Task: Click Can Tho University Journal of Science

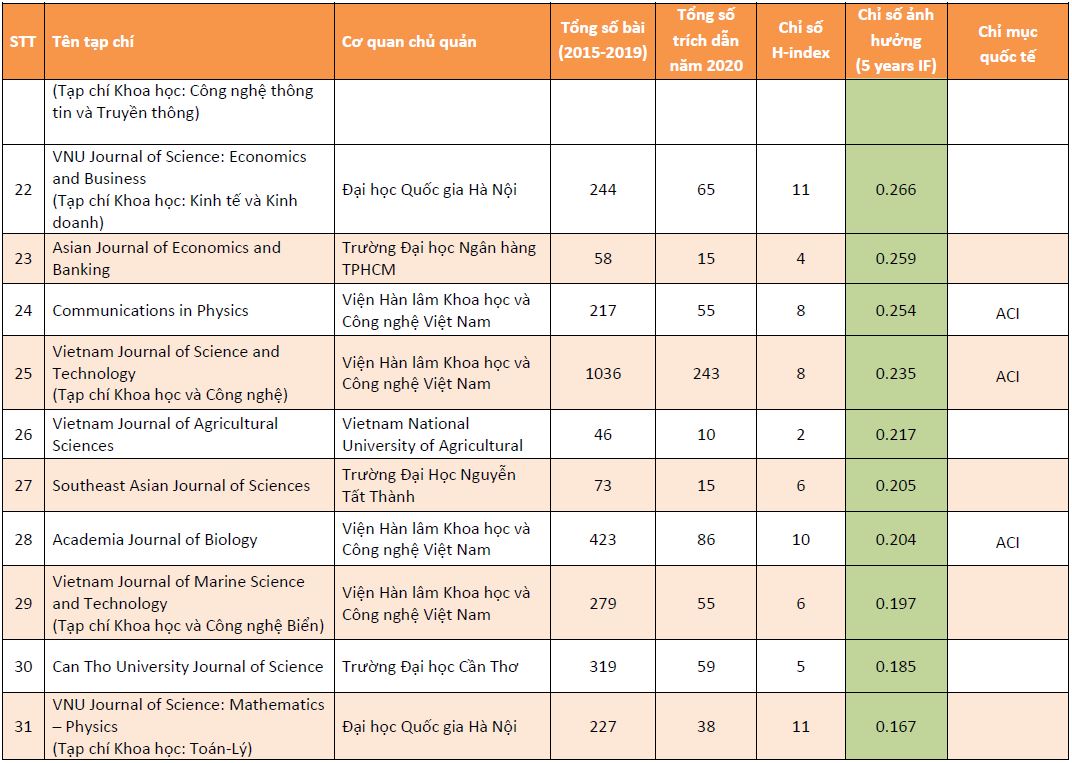Action: [189, 667]
